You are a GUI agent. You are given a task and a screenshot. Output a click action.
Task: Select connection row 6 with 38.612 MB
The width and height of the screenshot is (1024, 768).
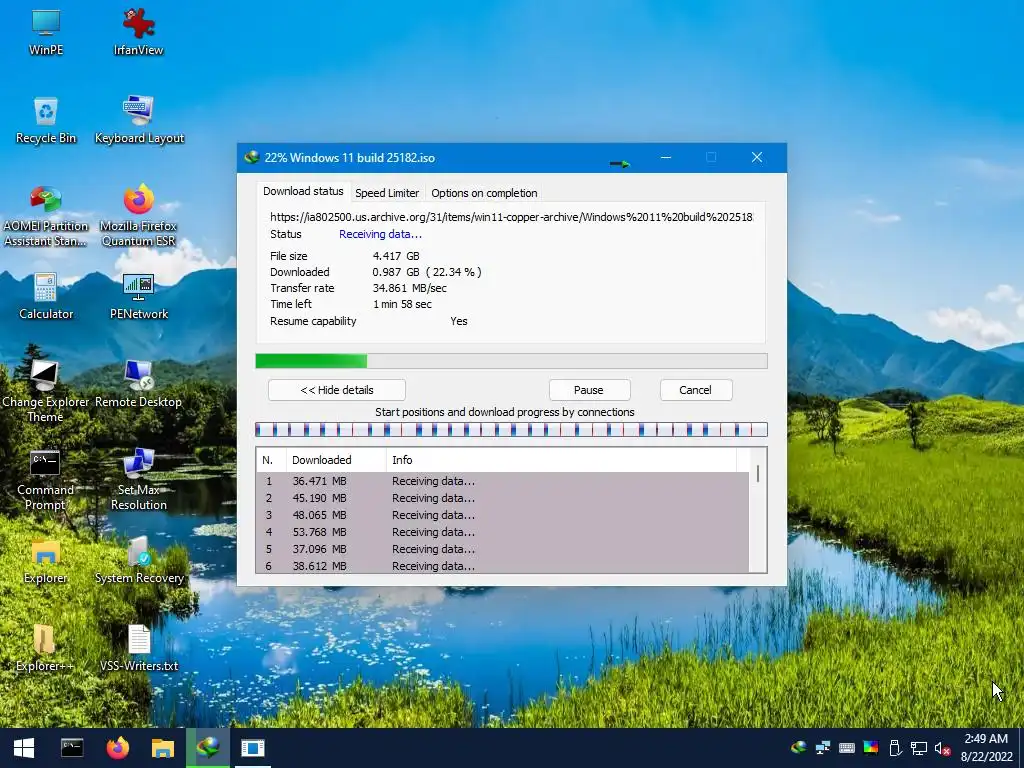click(x=503, y=566)
